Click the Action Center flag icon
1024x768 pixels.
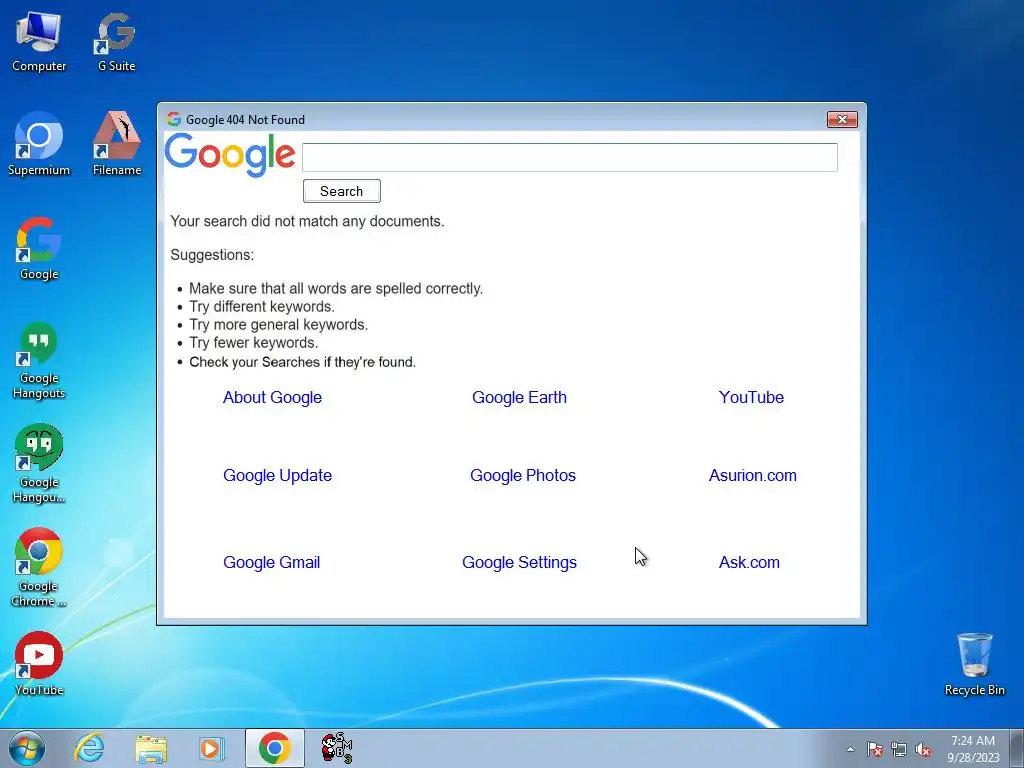(875, 749)
